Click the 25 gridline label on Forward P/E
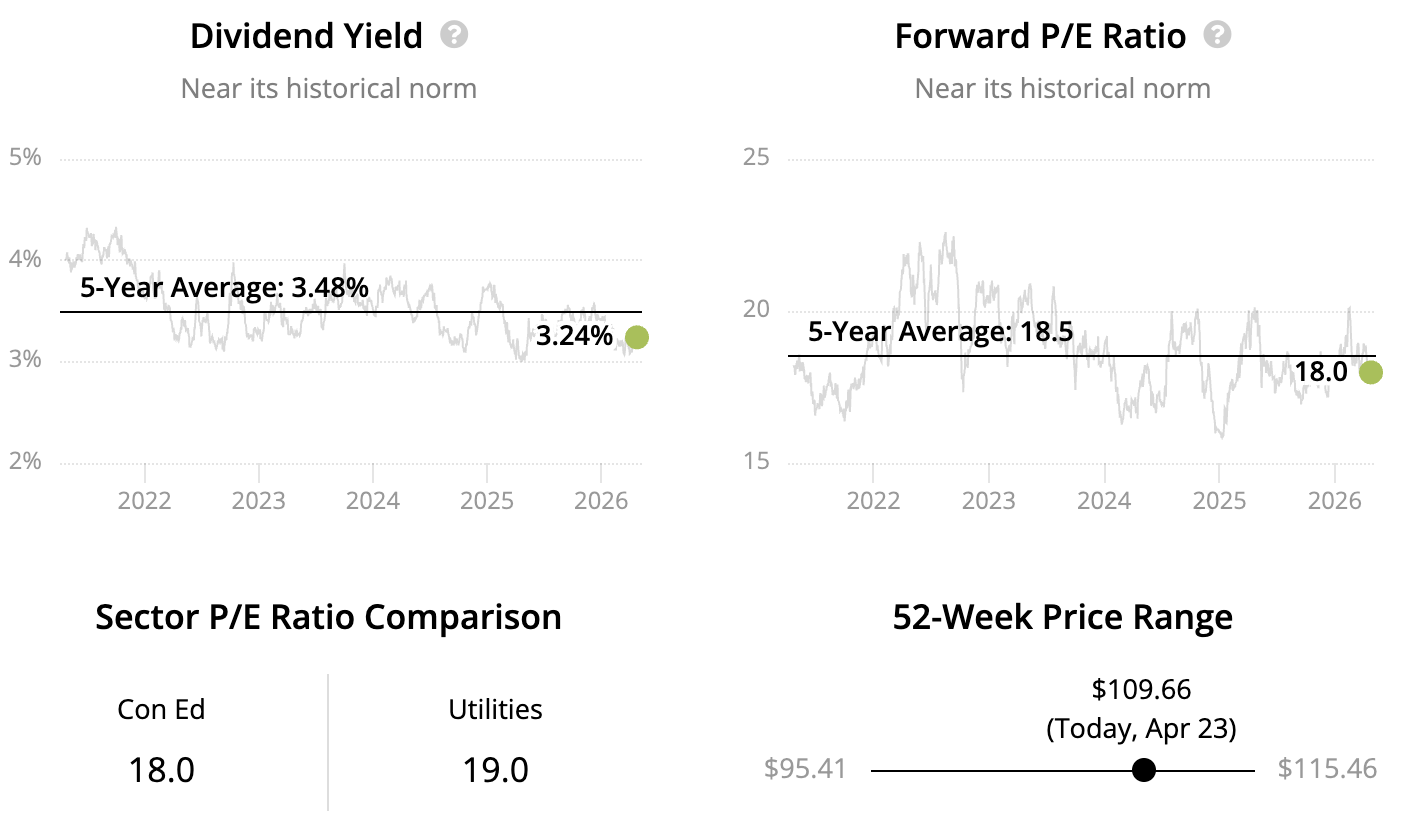Viewport: 1414px width, 830px height. (x=755, y=158)
